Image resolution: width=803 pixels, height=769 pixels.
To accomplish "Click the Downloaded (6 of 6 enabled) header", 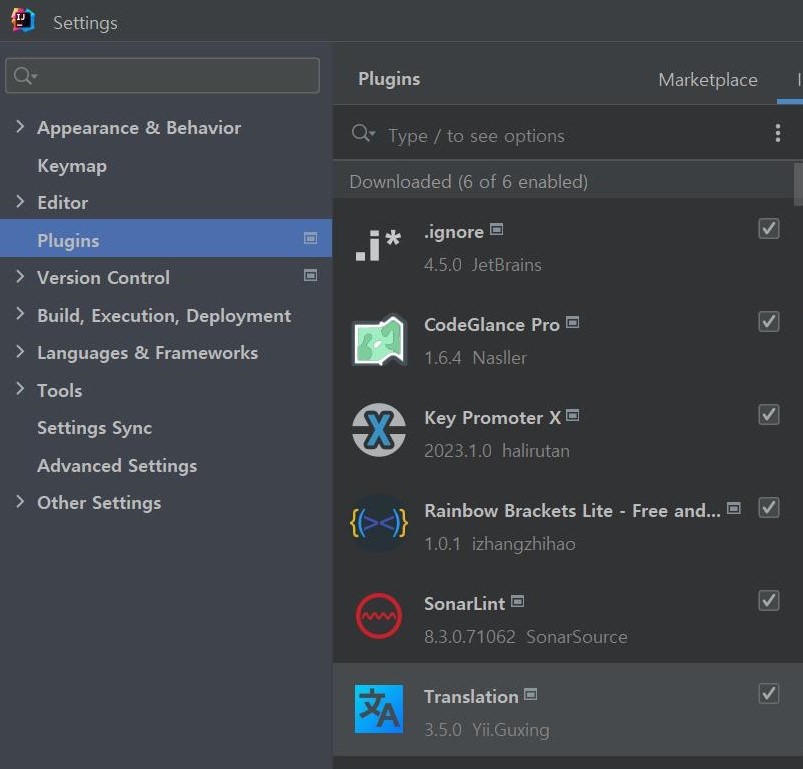I will tap(469, 182).
